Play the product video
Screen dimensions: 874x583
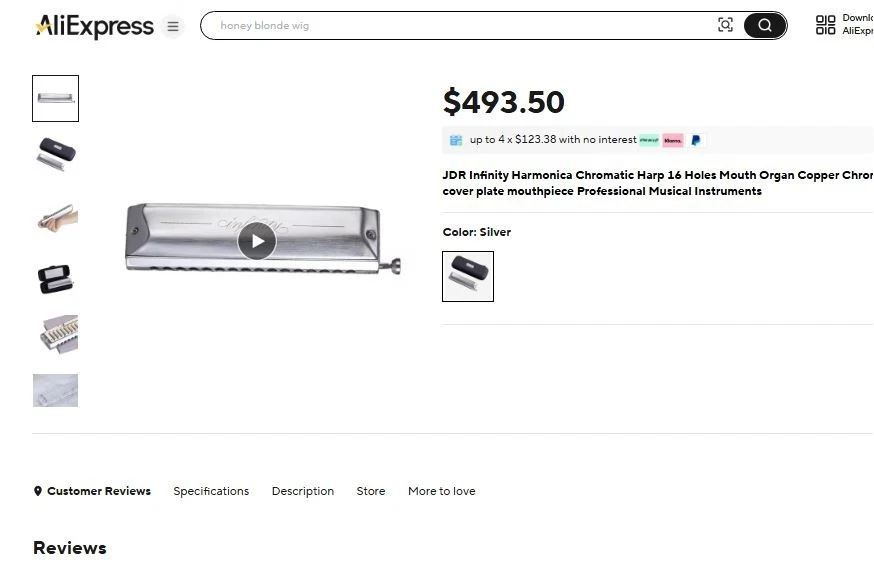(x=257, y=240)
